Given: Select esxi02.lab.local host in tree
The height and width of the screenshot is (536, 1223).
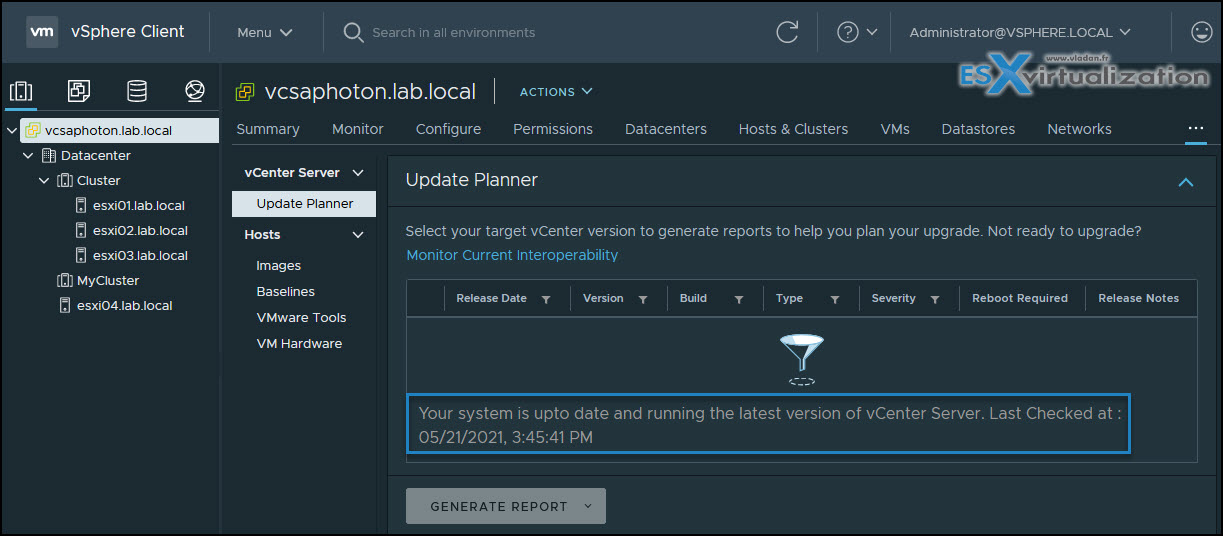Looking at the screenshot, I should [x=139, y=231].
